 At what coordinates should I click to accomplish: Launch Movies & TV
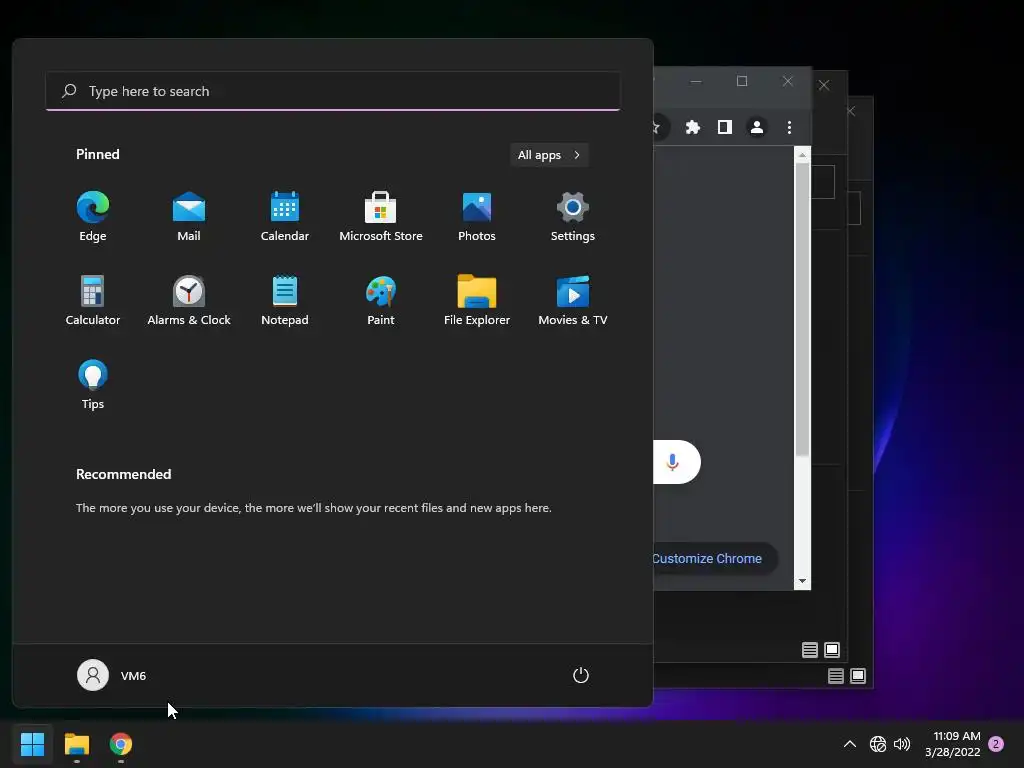[573, 300]
